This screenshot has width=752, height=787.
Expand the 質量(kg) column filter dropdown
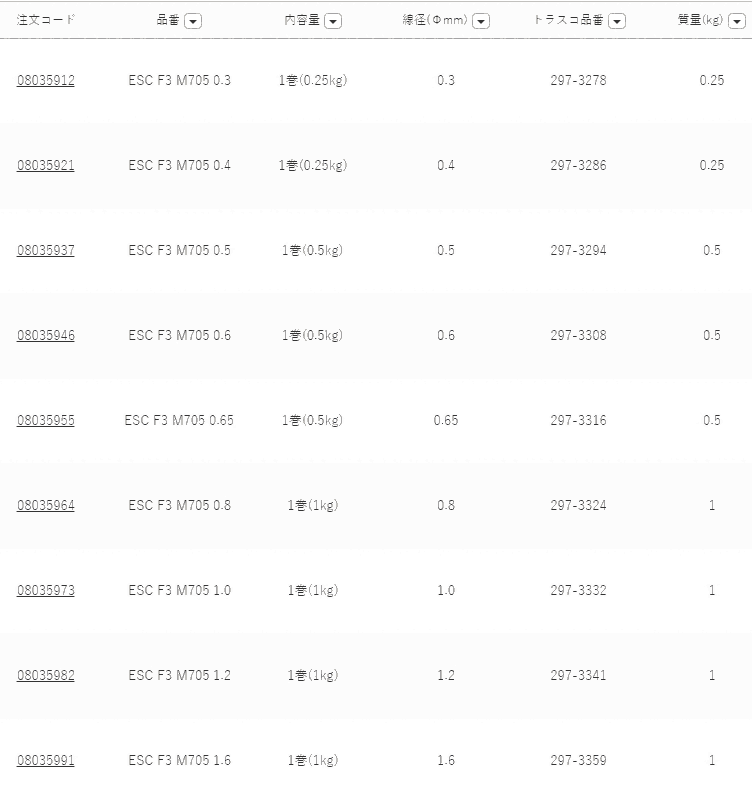tap(737, 21)
